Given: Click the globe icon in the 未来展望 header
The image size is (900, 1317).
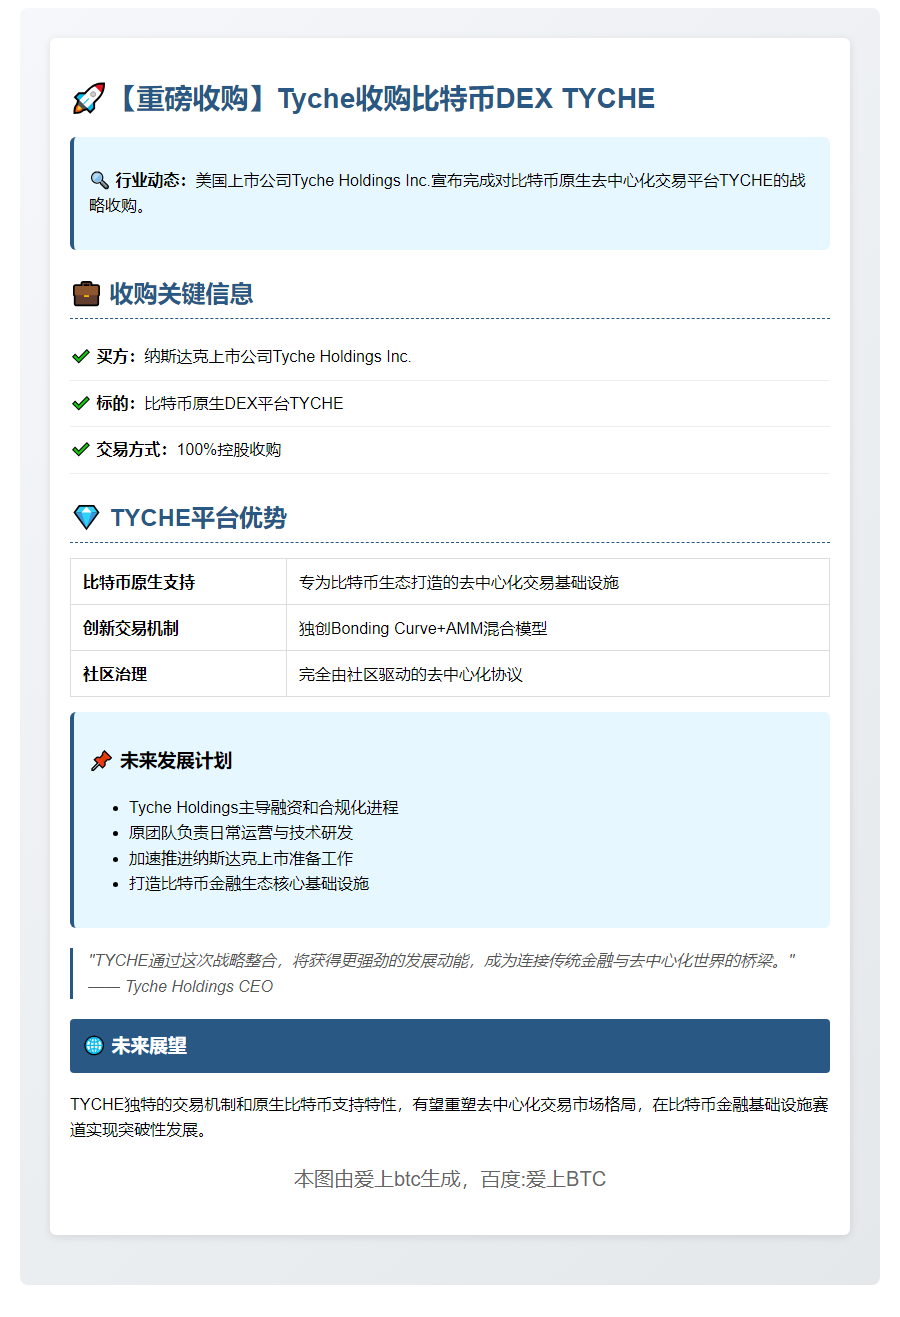Looking at the screenshot, I should [x=95, y=1044].
